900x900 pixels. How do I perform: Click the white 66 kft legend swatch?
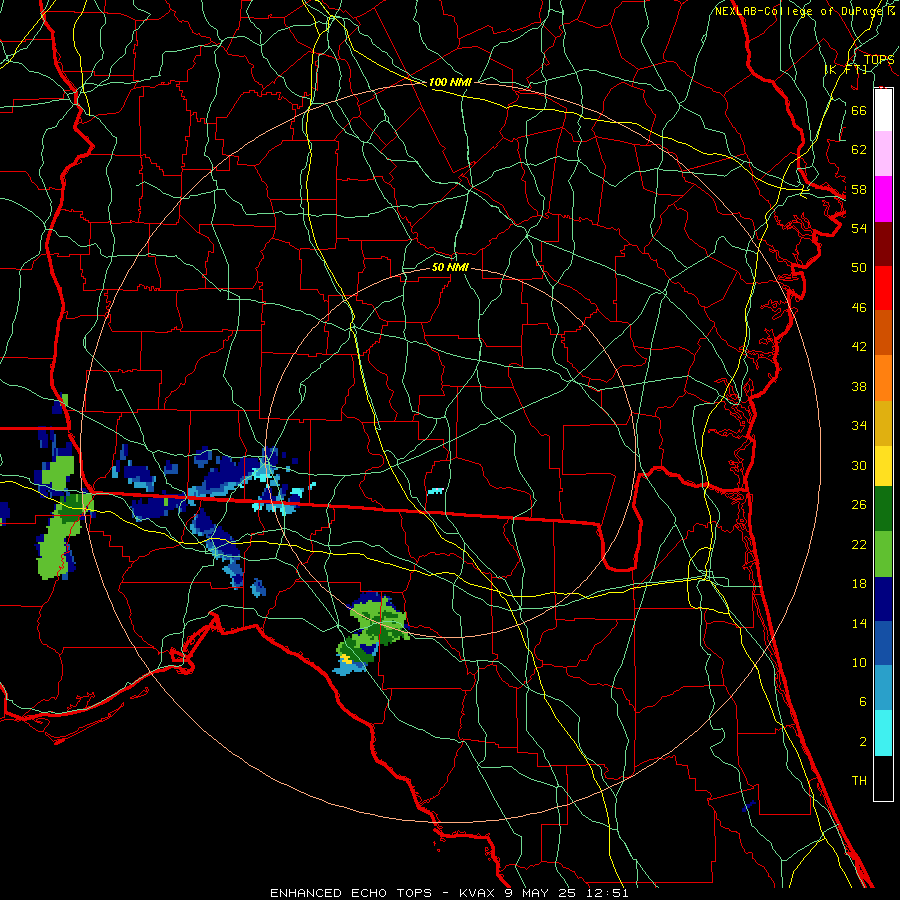pyautogui.click(x=883, y=110)
